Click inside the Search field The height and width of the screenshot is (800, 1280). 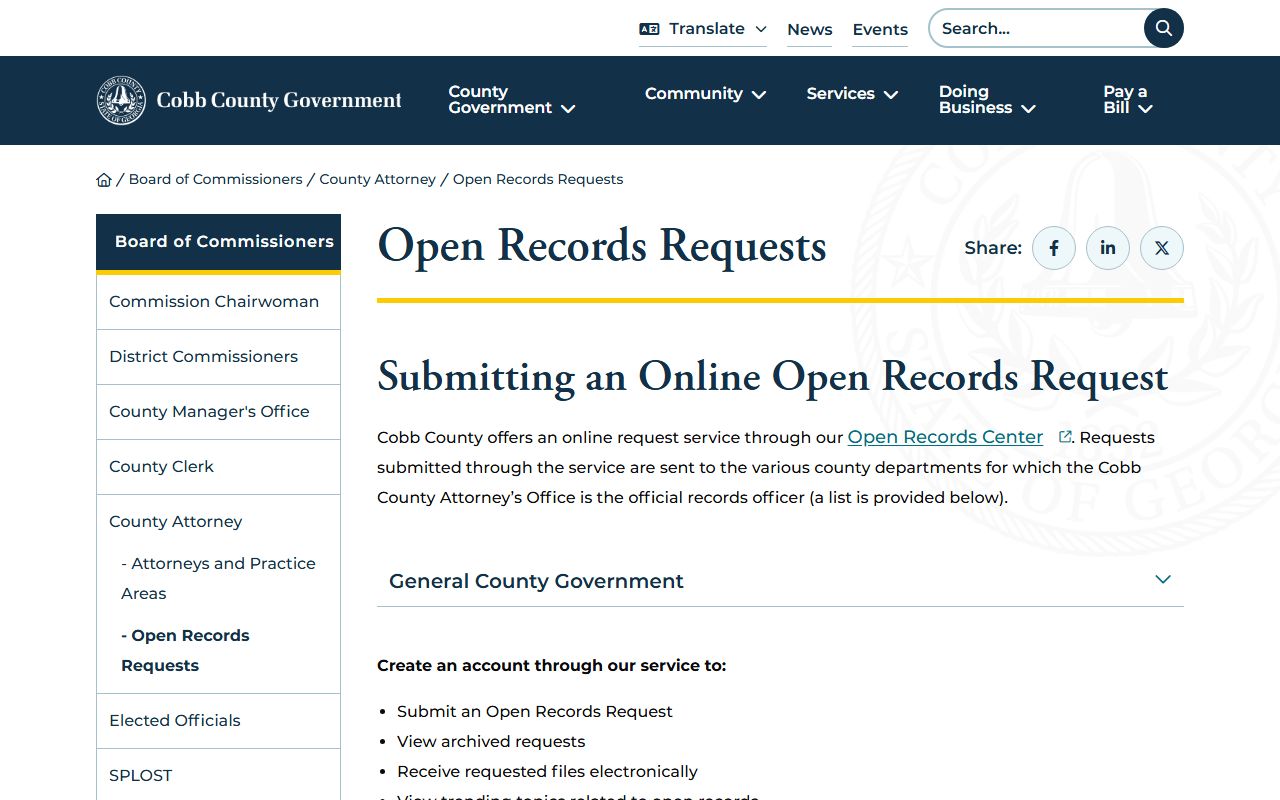1037,28
